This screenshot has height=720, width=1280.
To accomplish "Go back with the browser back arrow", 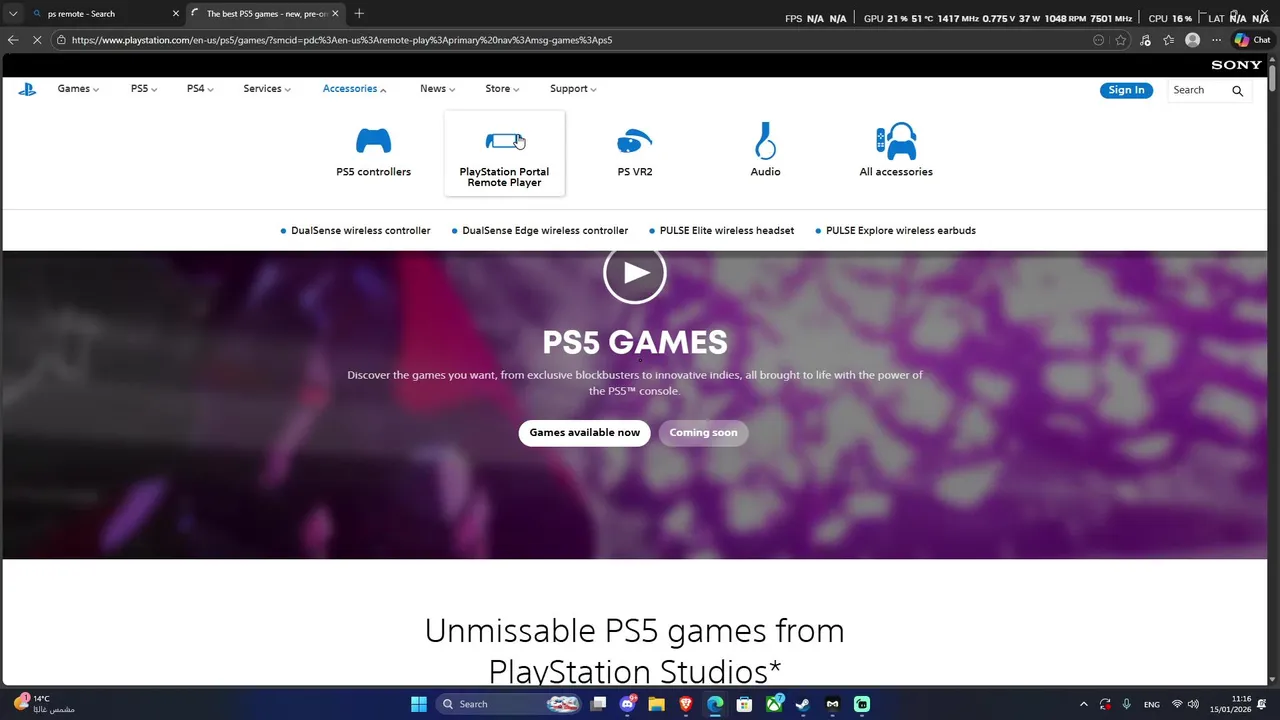I will [13, 40].
